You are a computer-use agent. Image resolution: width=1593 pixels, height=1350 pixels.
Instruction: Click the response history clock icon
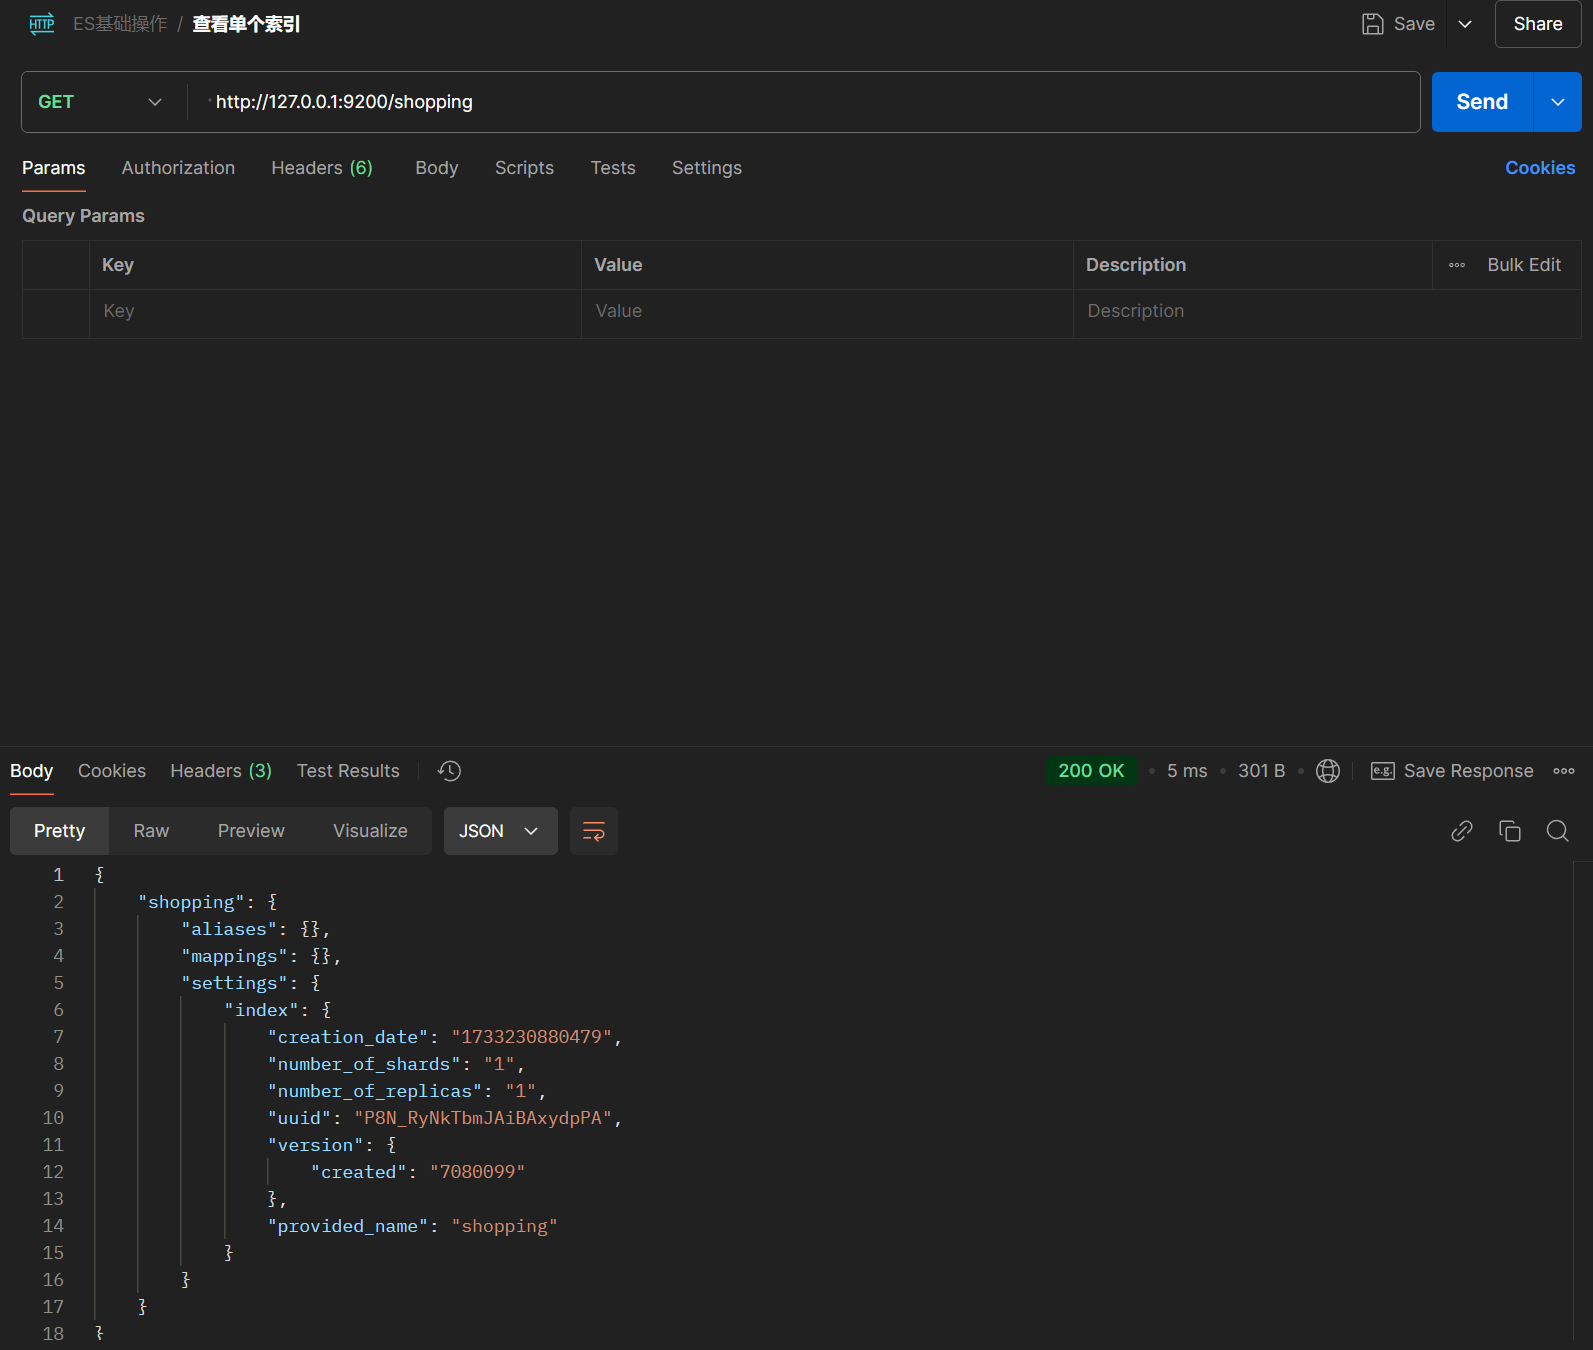(449, 771)
